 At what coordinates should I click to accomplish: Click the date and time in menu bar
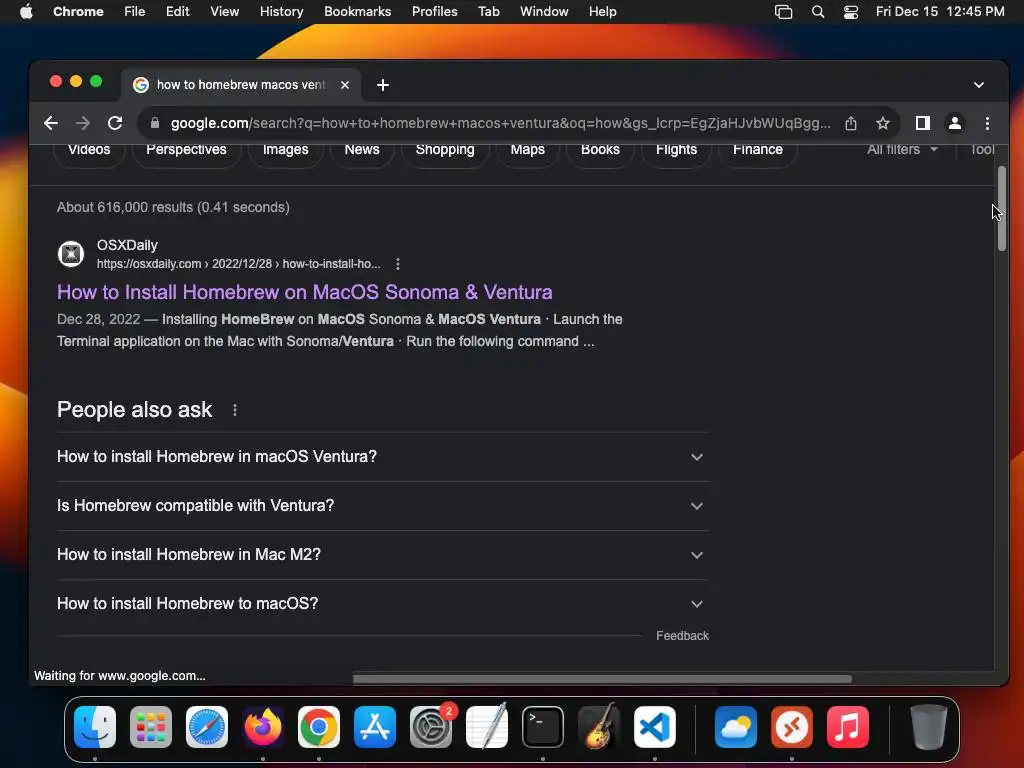tap(940, 12)
